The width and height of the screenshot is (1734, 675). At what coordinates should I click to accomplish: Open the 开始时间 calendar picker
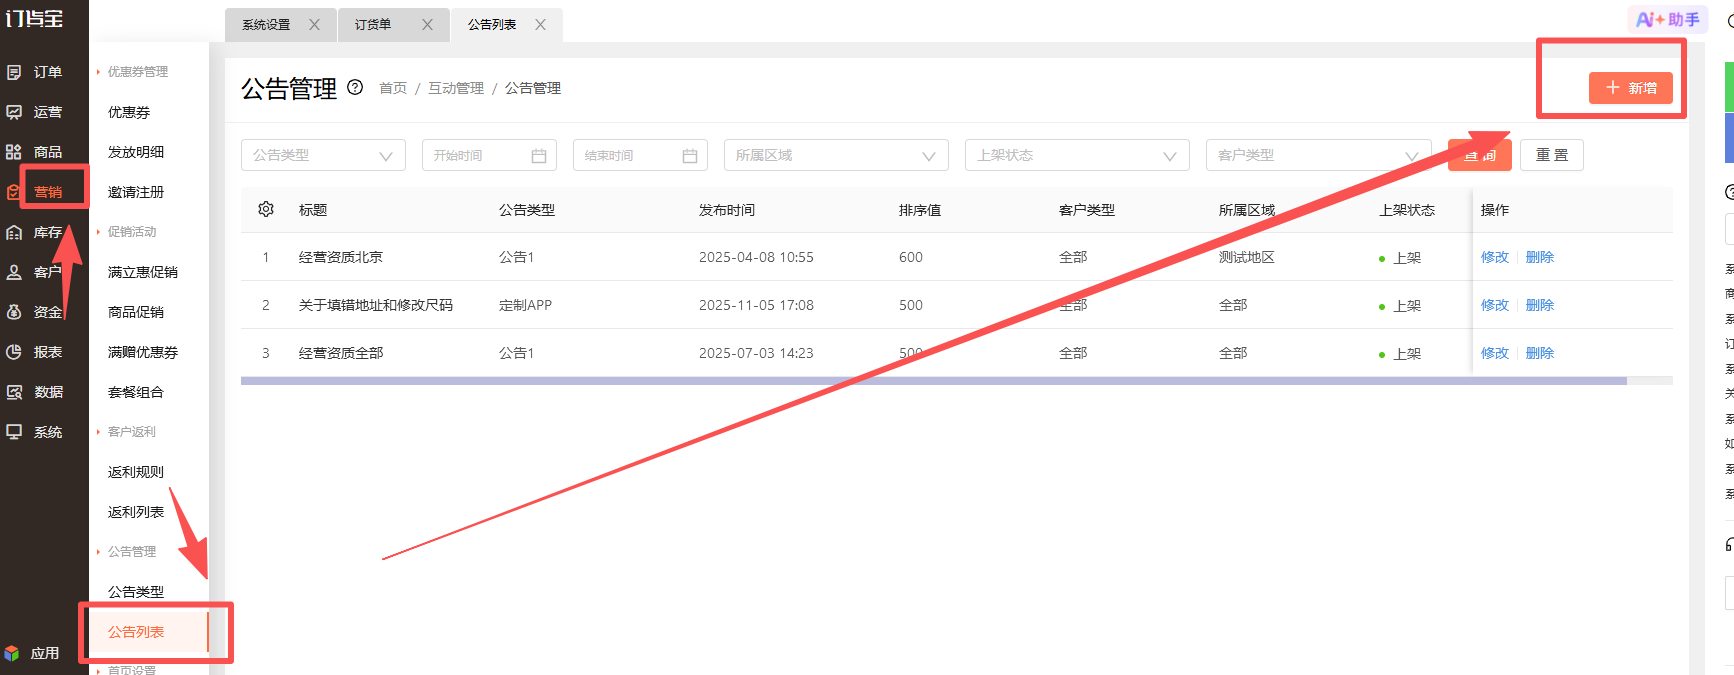coord(539,156)
